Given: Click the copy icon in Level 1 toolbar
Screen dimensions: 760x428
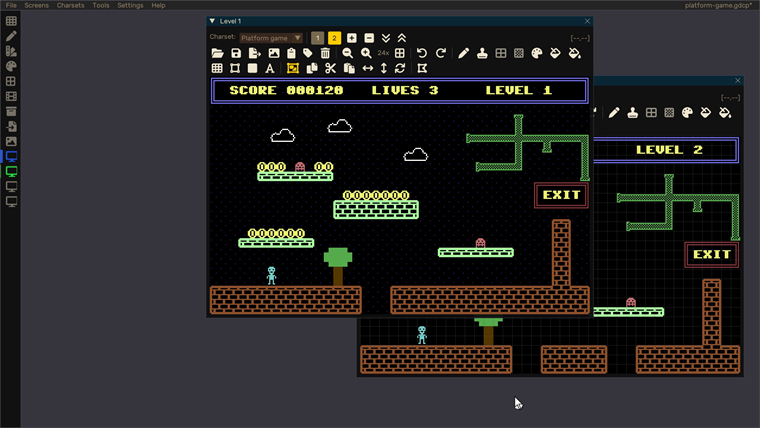Looking at the screenshot, I should 312,68.
